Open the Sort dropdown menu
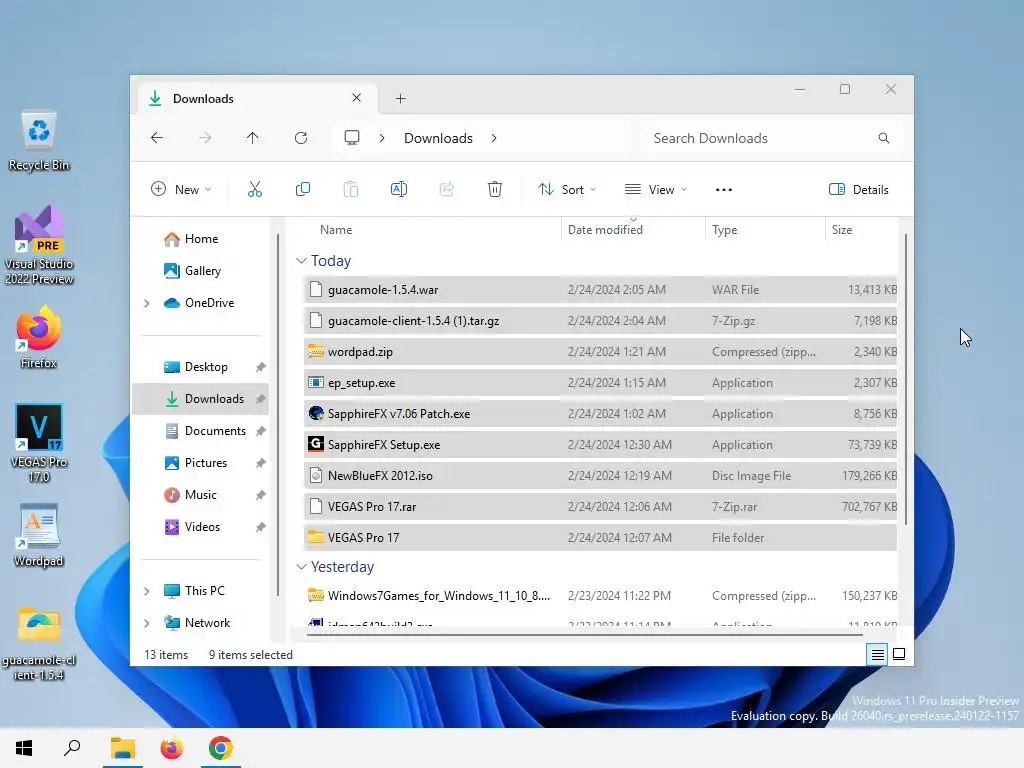 567,189
